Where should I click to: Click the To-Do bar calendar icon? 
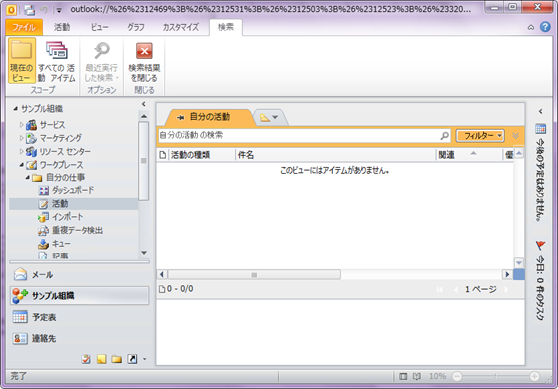pos(541,129)
